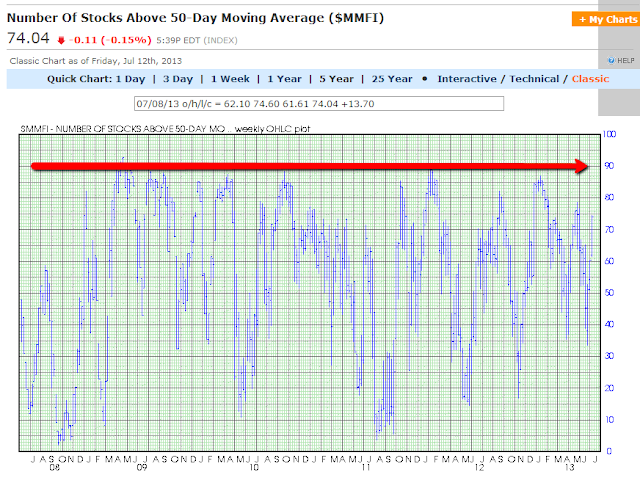
Task: Switch to the Technical chart view
Action: pyautogui.click(x=534, y=79)
